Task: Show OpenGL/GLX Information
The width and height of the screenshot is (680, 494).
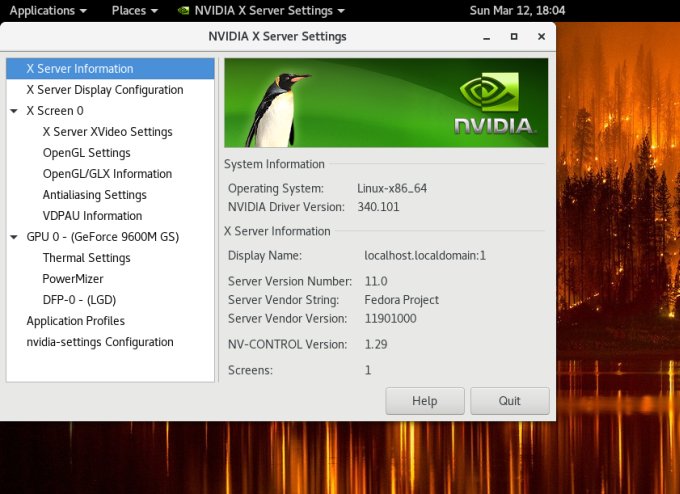Action: tap(107, 174)
